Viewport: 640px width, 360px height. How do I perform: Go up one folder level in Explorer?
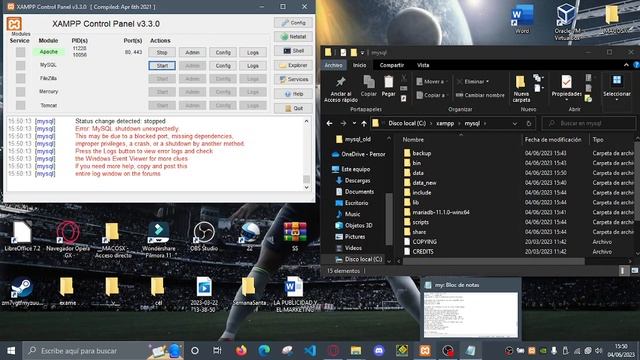coord(364,123)
